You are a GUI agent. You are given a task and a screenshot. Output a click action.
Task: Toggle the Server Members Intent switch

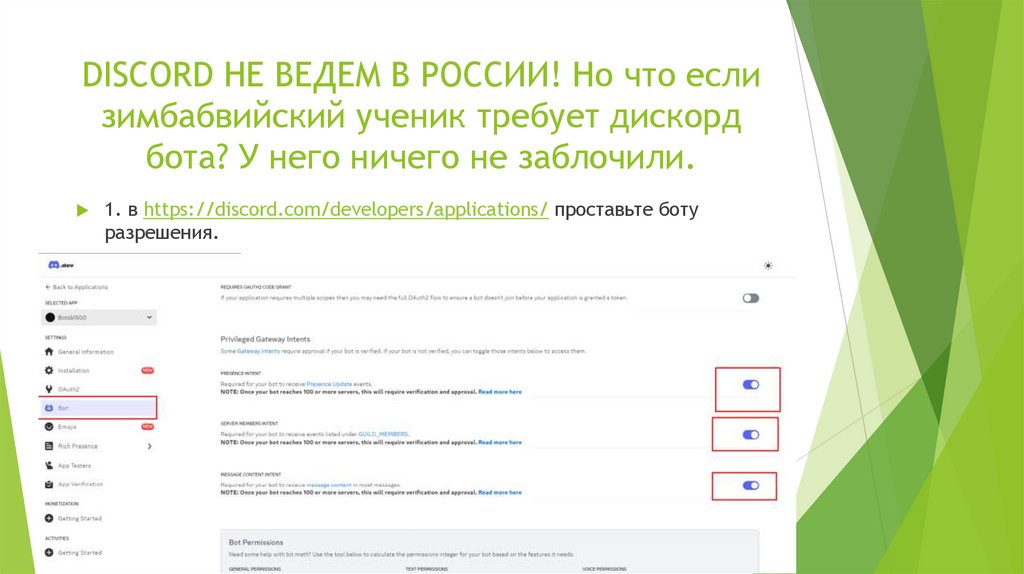[x=751, y=435]
